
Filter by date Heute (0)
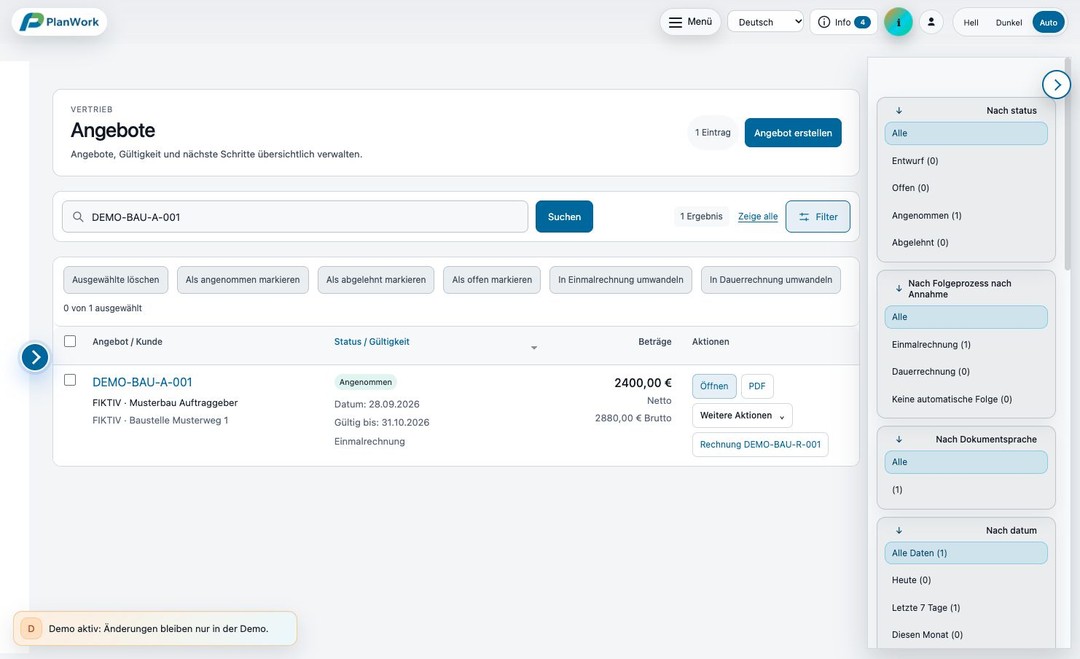point(966,580)
